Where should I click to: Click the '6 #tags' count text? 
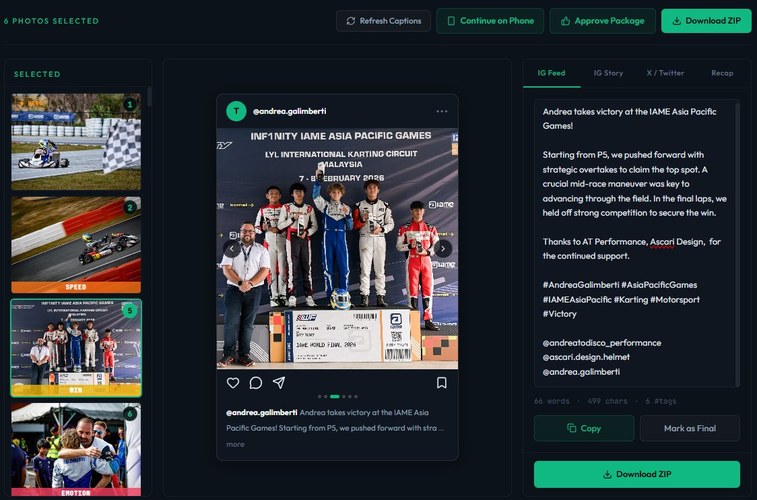[661, 401]
